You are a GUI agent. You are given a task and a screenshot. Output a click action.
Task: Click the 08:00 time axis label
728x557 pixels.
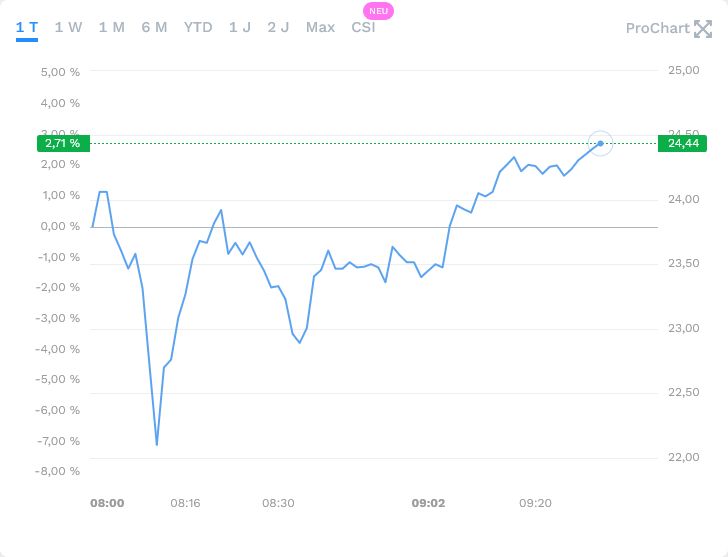tap(107, 503)
